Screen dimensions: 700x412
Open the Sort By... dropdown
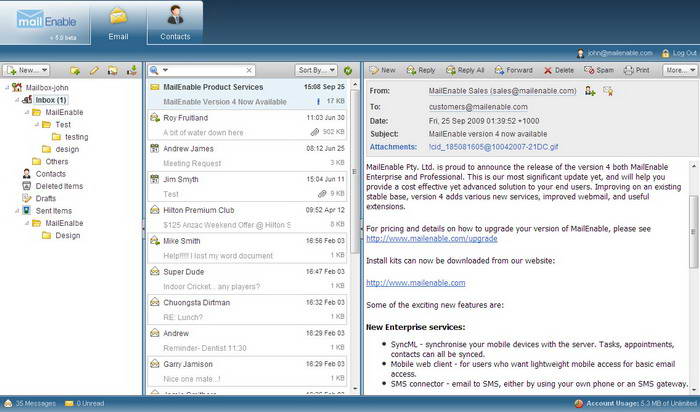pos(316,70)
